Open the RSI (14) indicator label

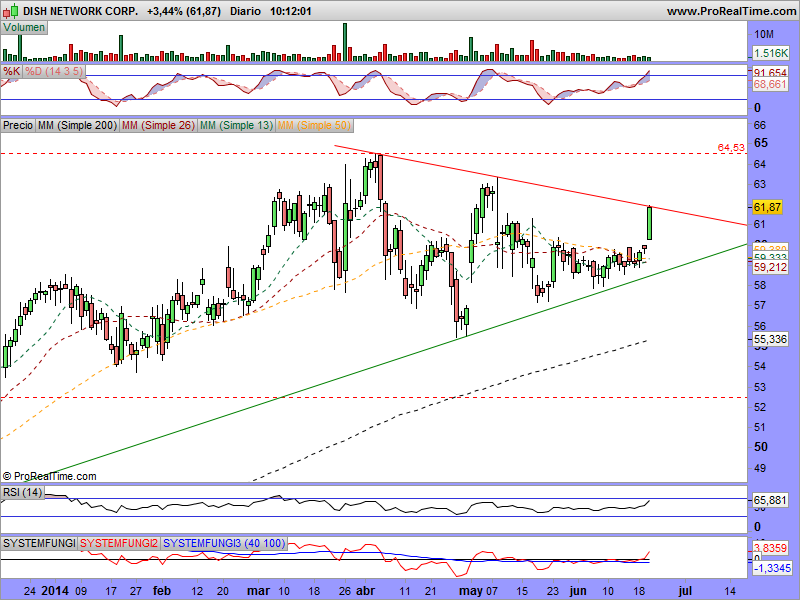click(24, 490)
